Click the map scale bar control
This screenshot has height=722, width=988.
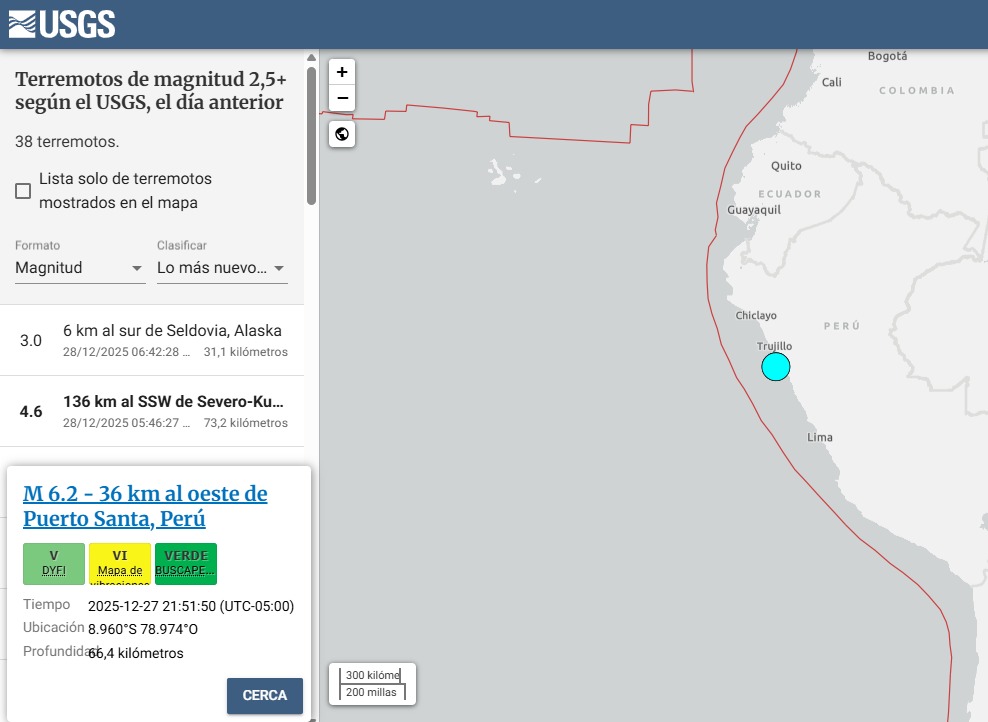click(372, 684)
